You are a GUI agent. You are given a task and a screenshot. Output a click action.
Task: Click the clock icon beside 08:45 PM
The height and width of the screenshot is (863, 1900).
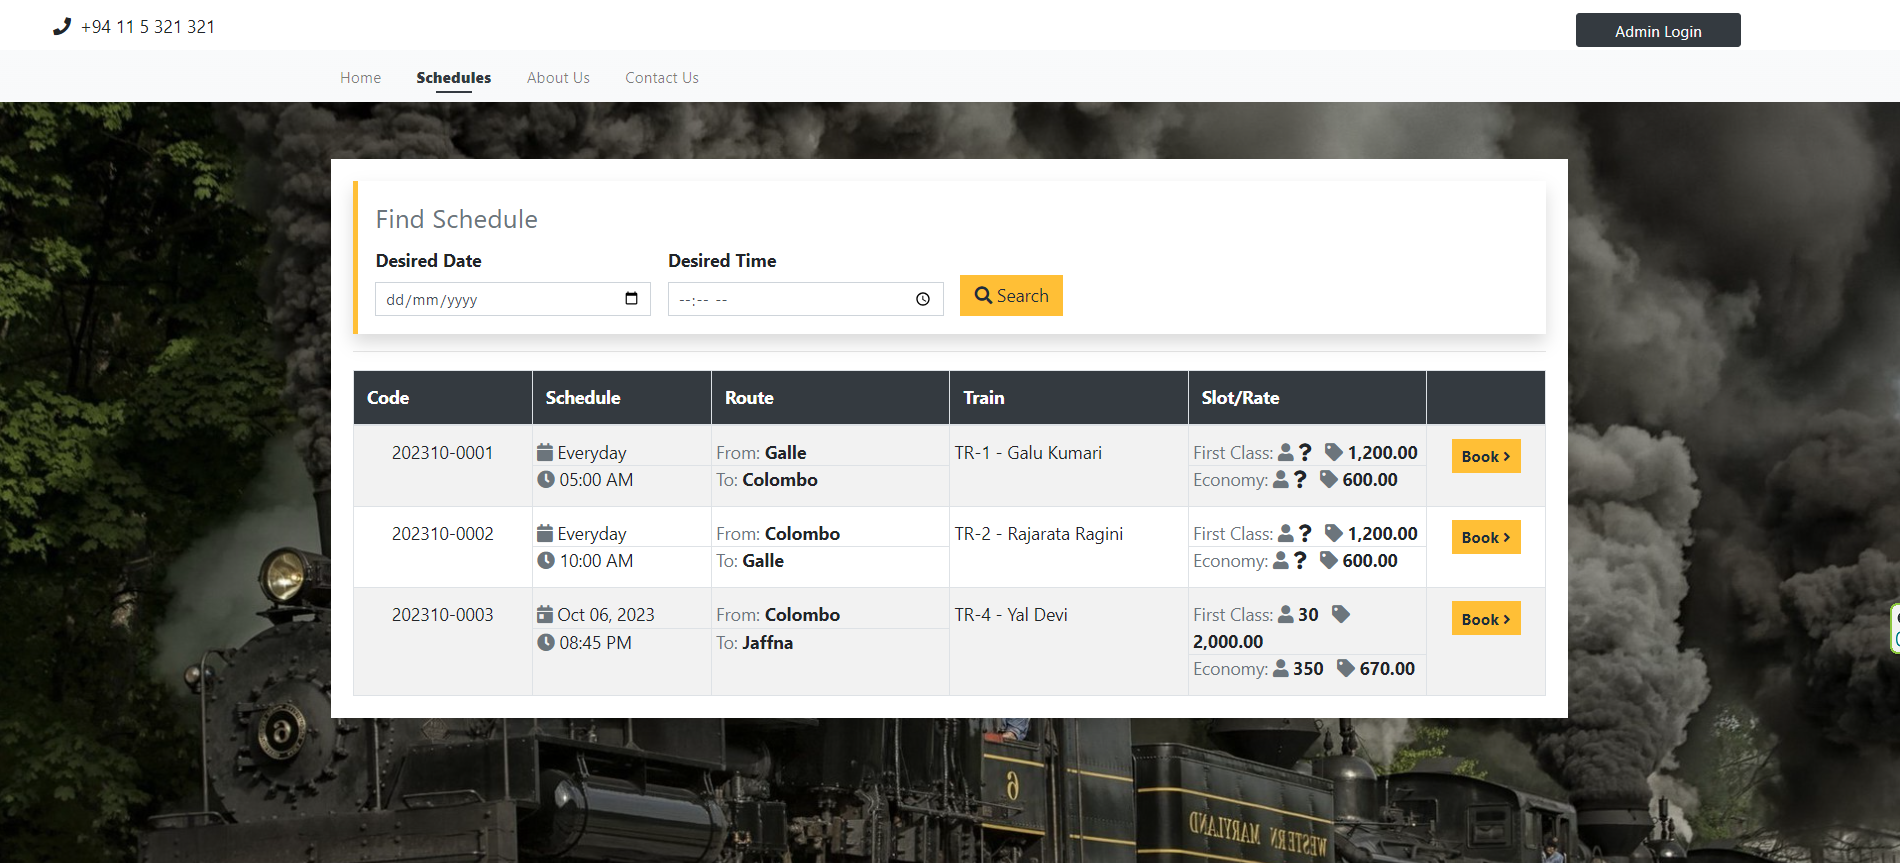[546, 643]
